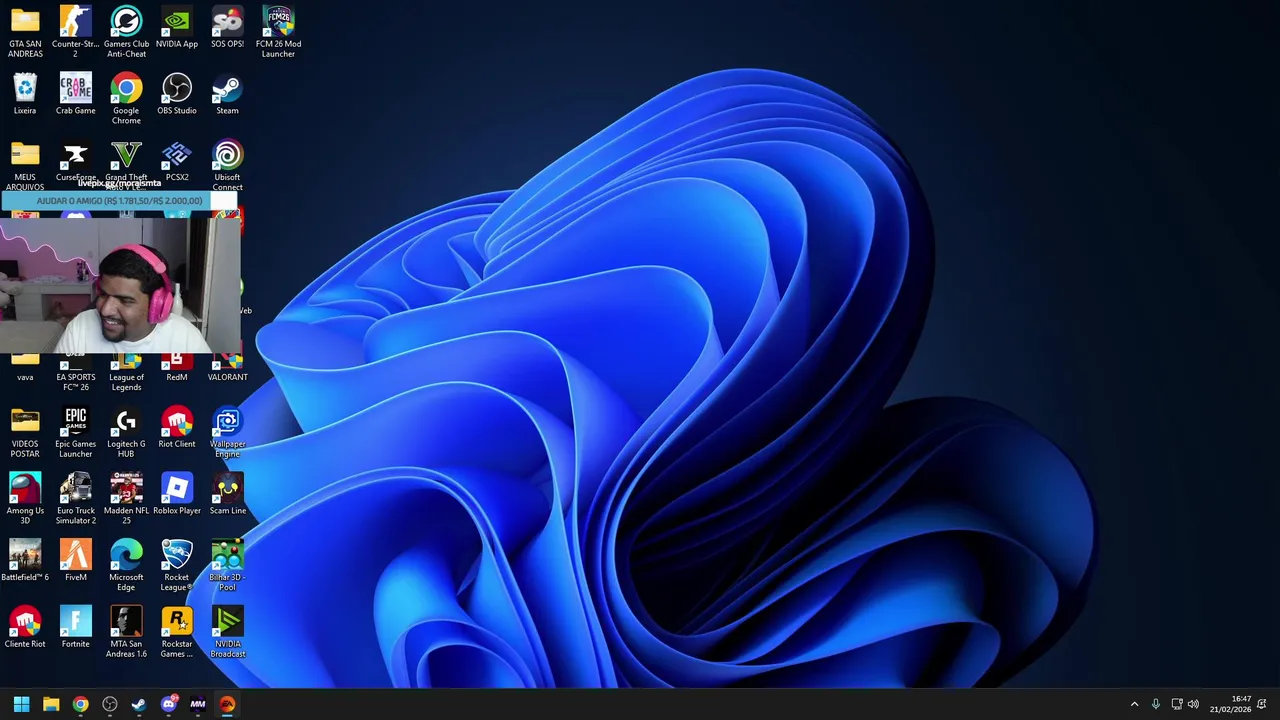Launch SOS OPS! game icon
Viewport: 1280px width, 720px height.
point(227,28)
